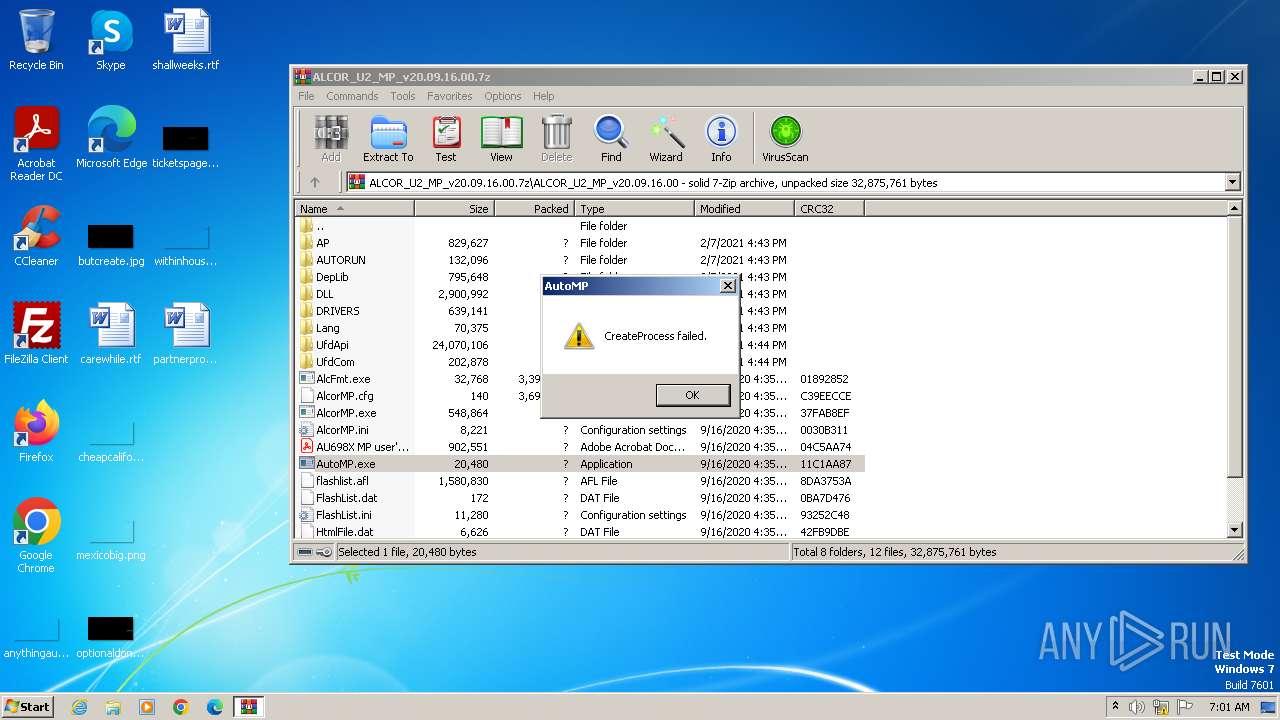The width and height of the screenshot is (1280, 720).
Task: Click the Extract To toolbar icon
Action: 387,138
